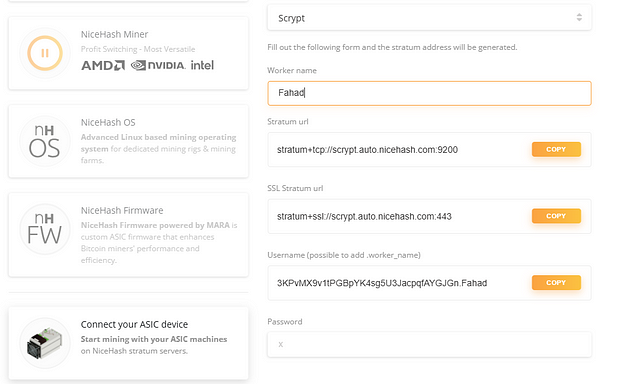
Task: Open the NiceHash OS card title
Action: click(108, 123)
